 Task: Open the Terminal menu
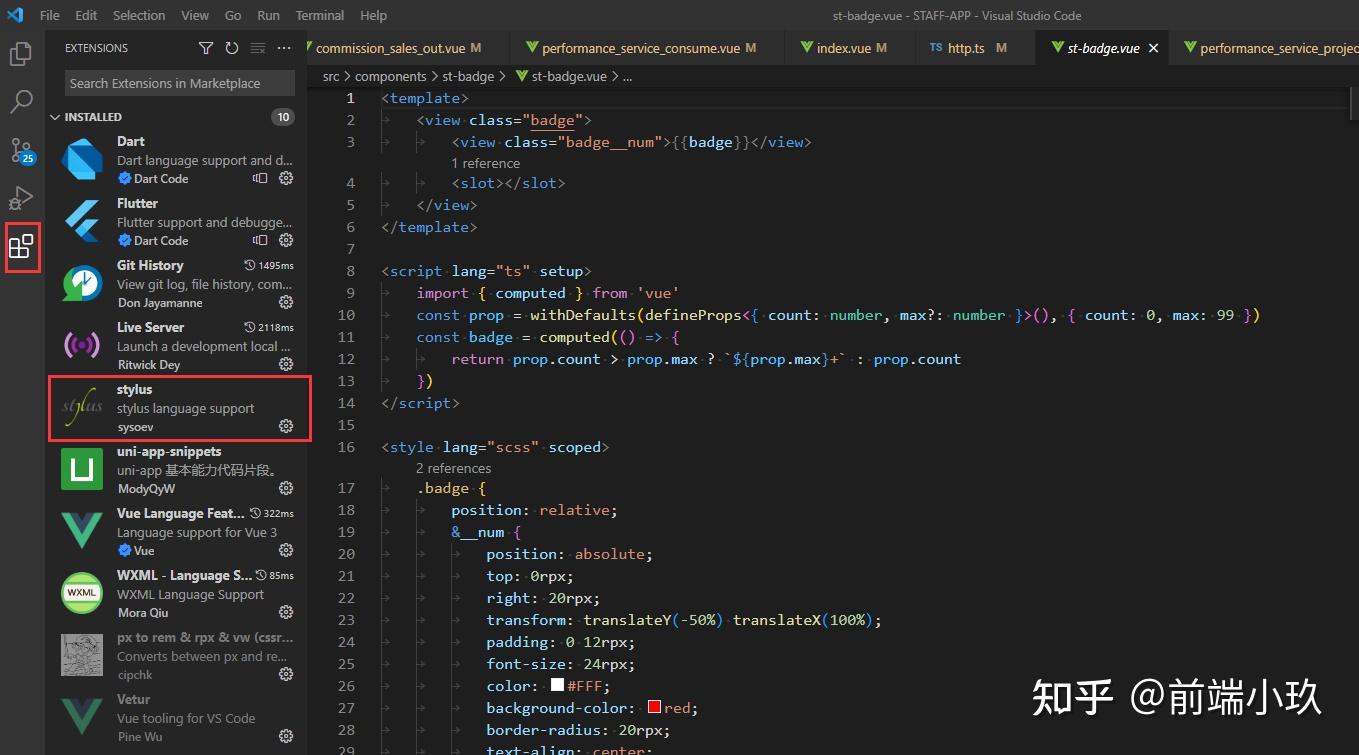pos(319,15)
